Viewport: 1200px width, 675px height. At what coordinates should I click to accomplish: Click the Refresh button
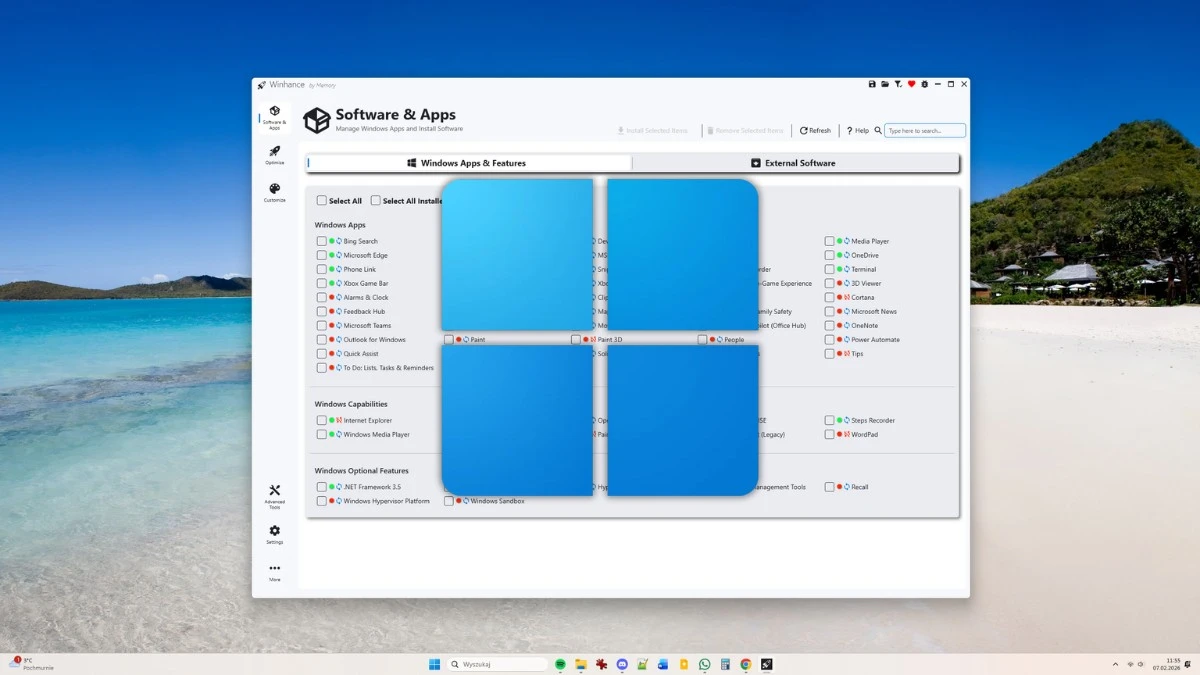[x=814, y=130]
